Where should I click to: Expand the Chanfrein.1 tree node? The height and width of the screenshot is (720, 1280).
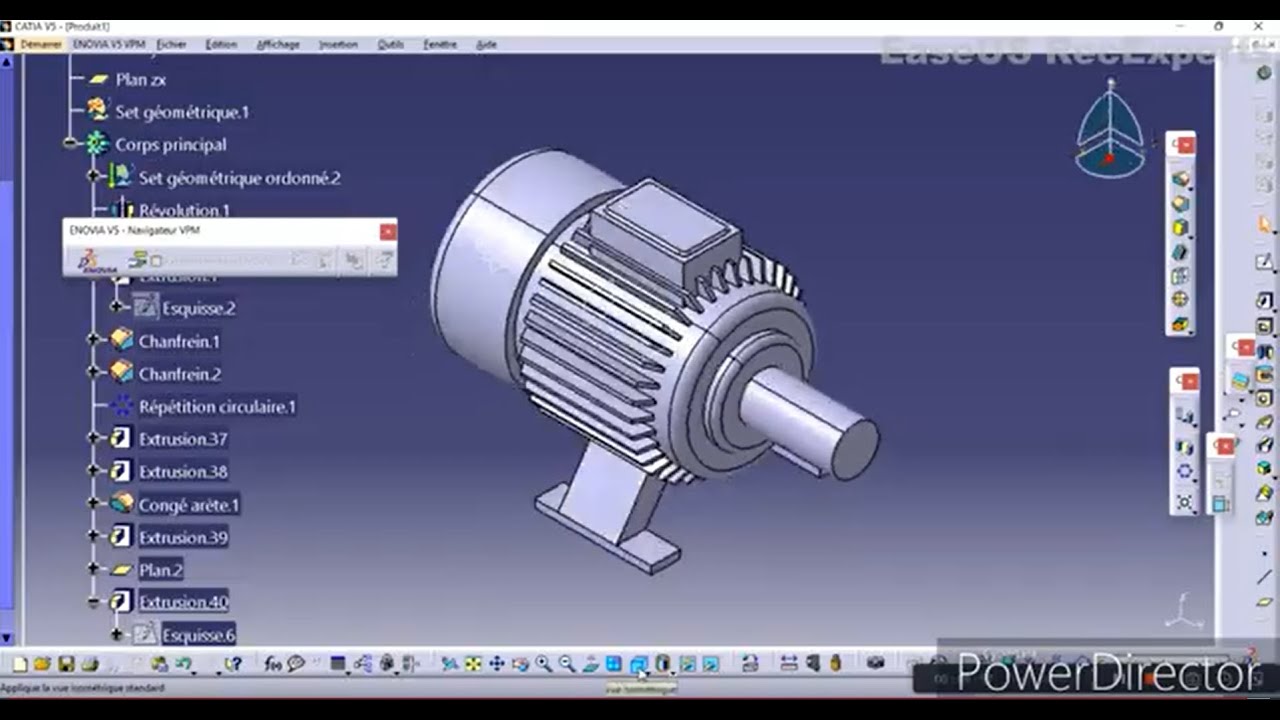click(x=93, y=341)
